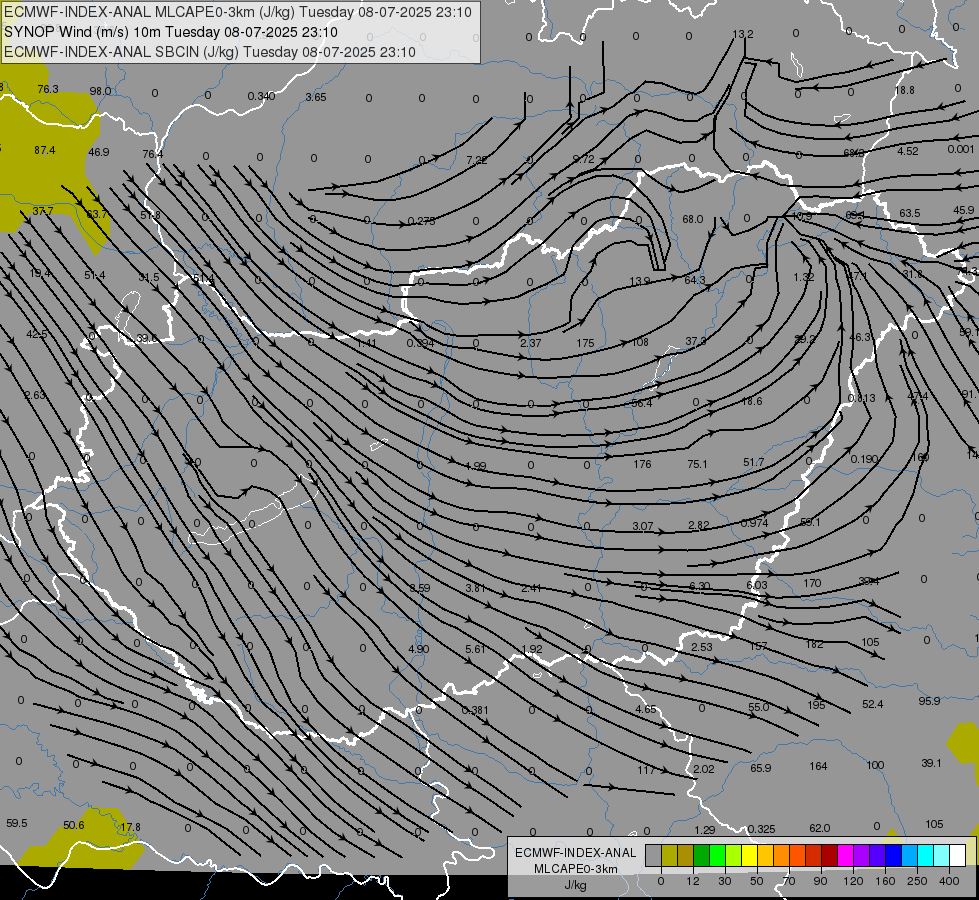The image size is (979, 900).
Task: Click the map value '64.3'
Action: pyautogui.click(x=695, y=280)
